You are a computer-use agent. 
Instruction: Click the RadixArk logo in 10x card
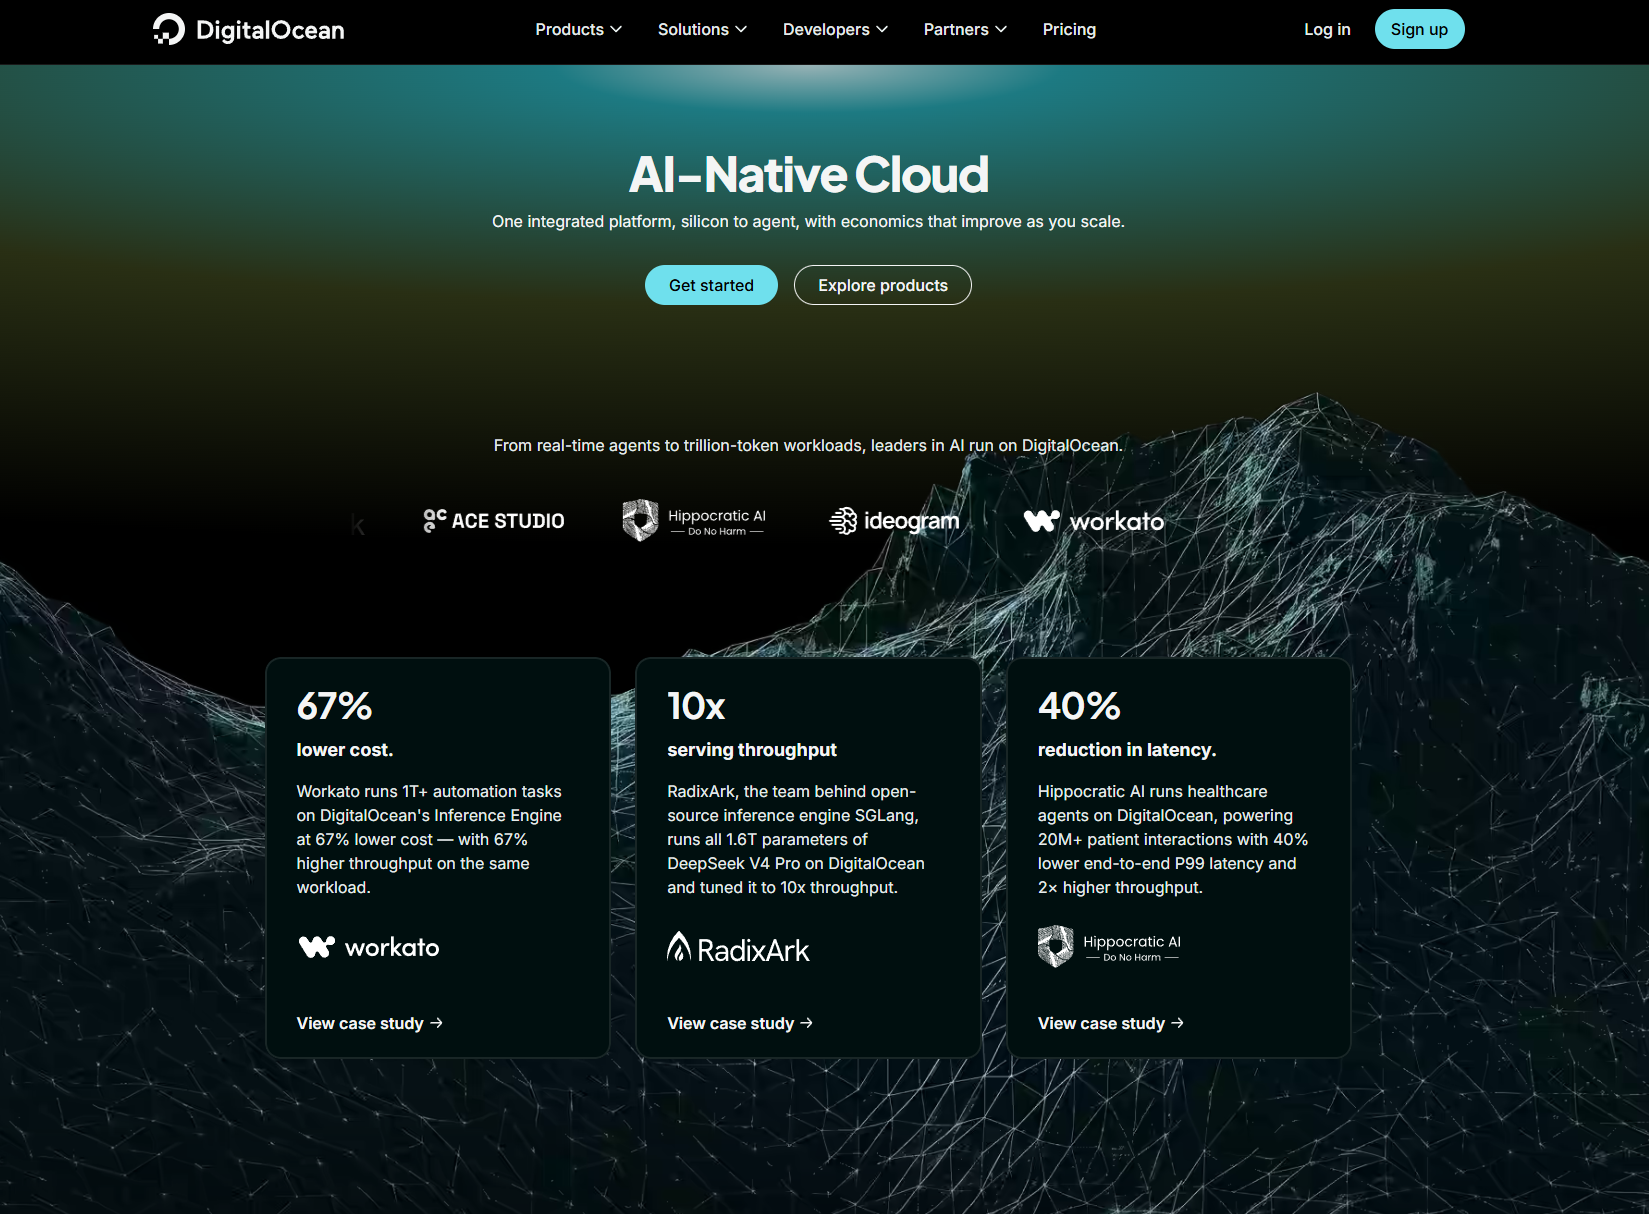pos(738,948)
